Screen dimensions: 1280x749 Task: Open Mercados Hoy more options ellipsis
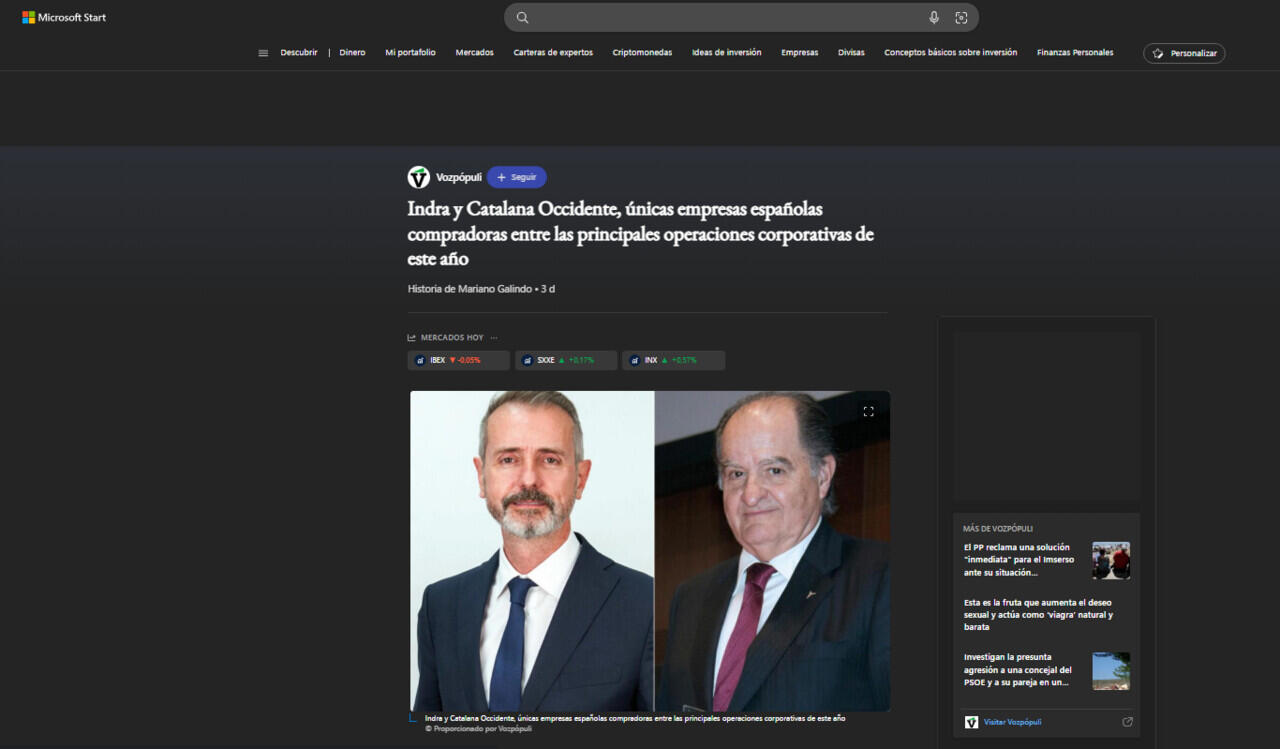494,338
